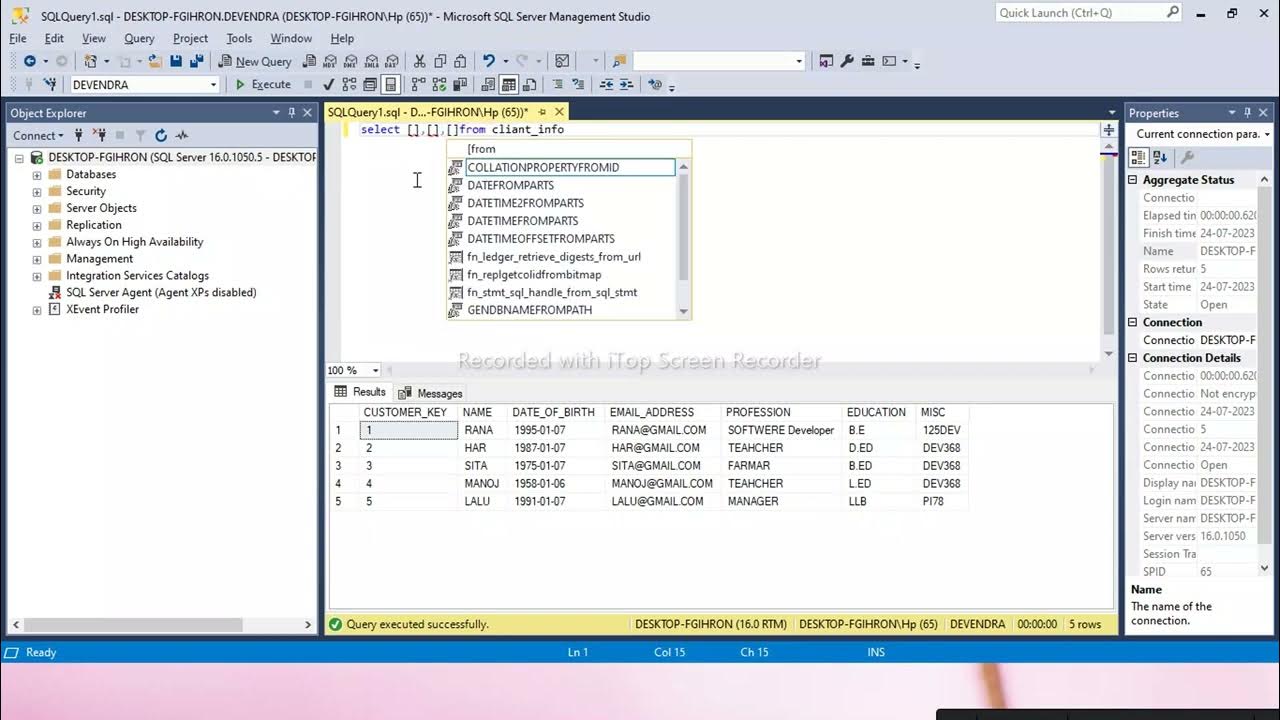
Task: Switch to the Messages tab
Action: coord(431,393)
